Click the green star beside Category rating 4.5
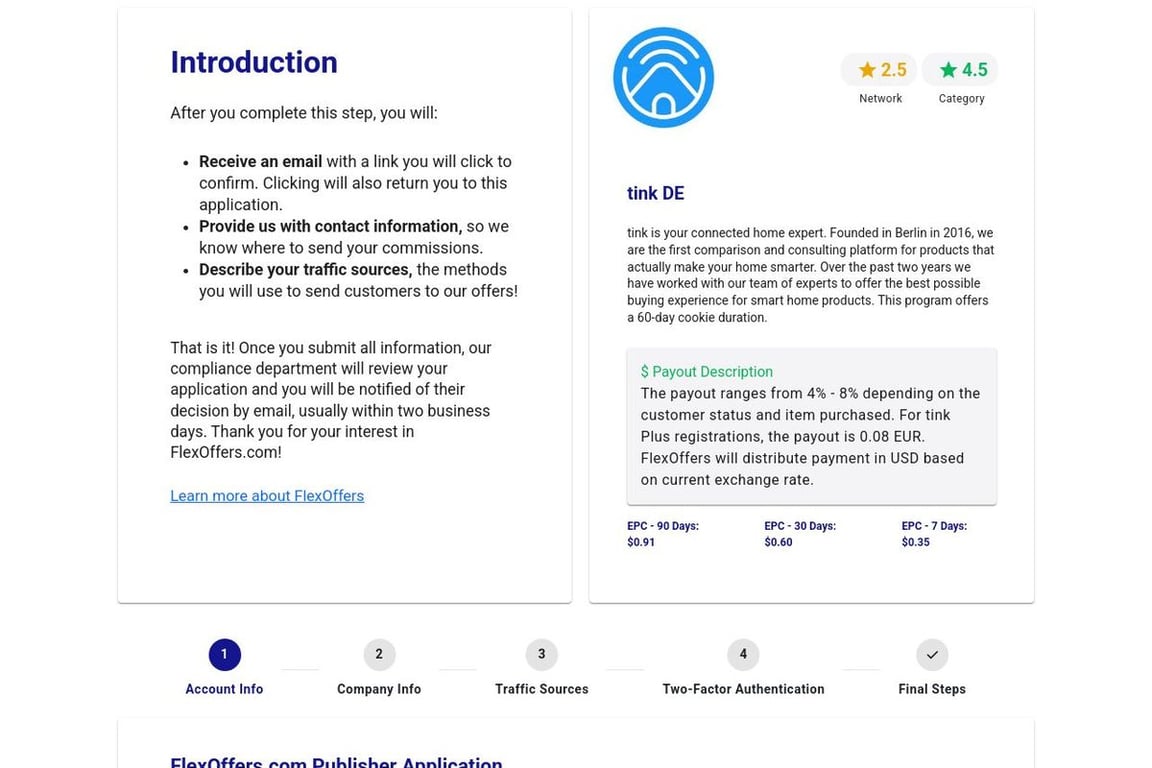This screenshot has width=1152, height=768. (948, 70)
